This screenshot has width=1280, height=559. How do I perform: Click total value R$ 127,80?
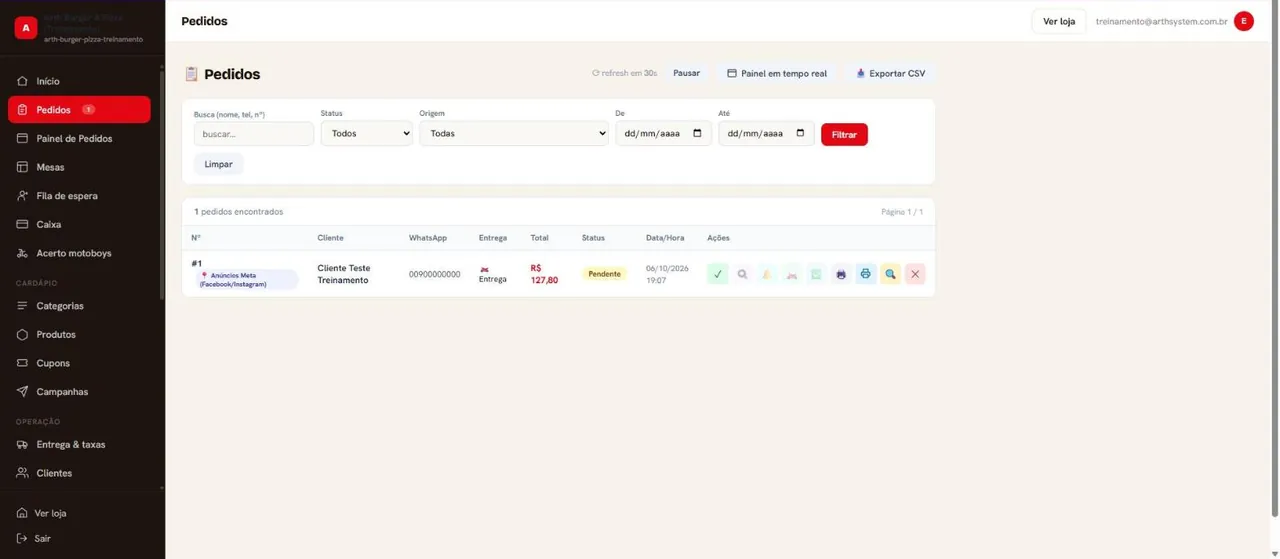(544, 274)
